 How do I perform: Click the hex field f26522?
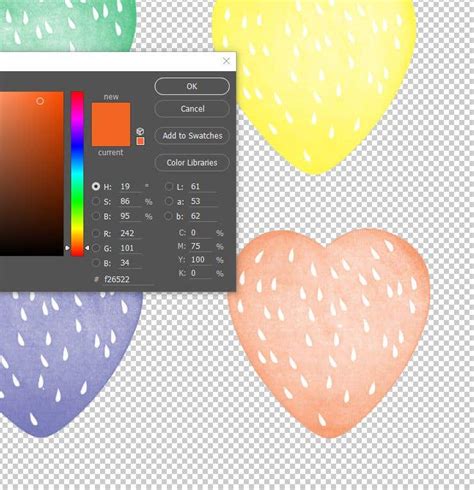pos(128,279)
